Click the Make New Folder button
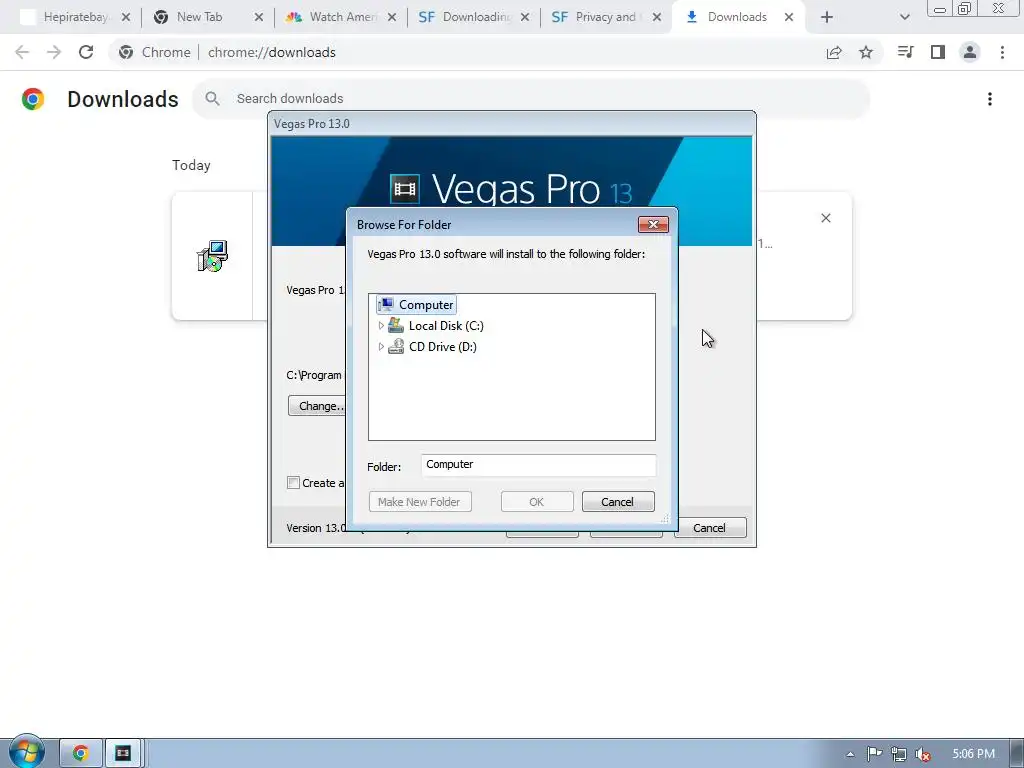Viewport: 1024px width, 768px height. [x=420, y=502]
